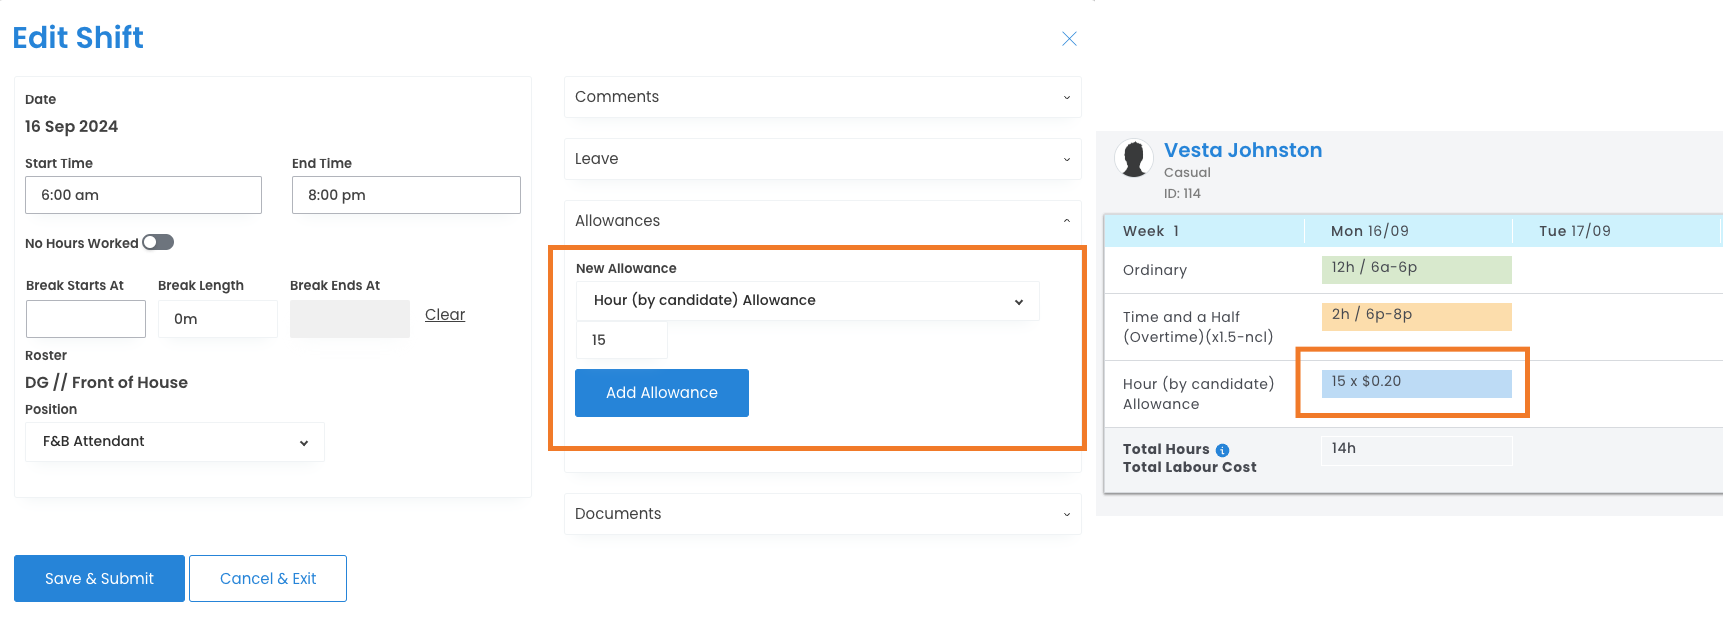Click Vesta Johnston's avatar icon
1723x625 pixels.
(1134, 159)
